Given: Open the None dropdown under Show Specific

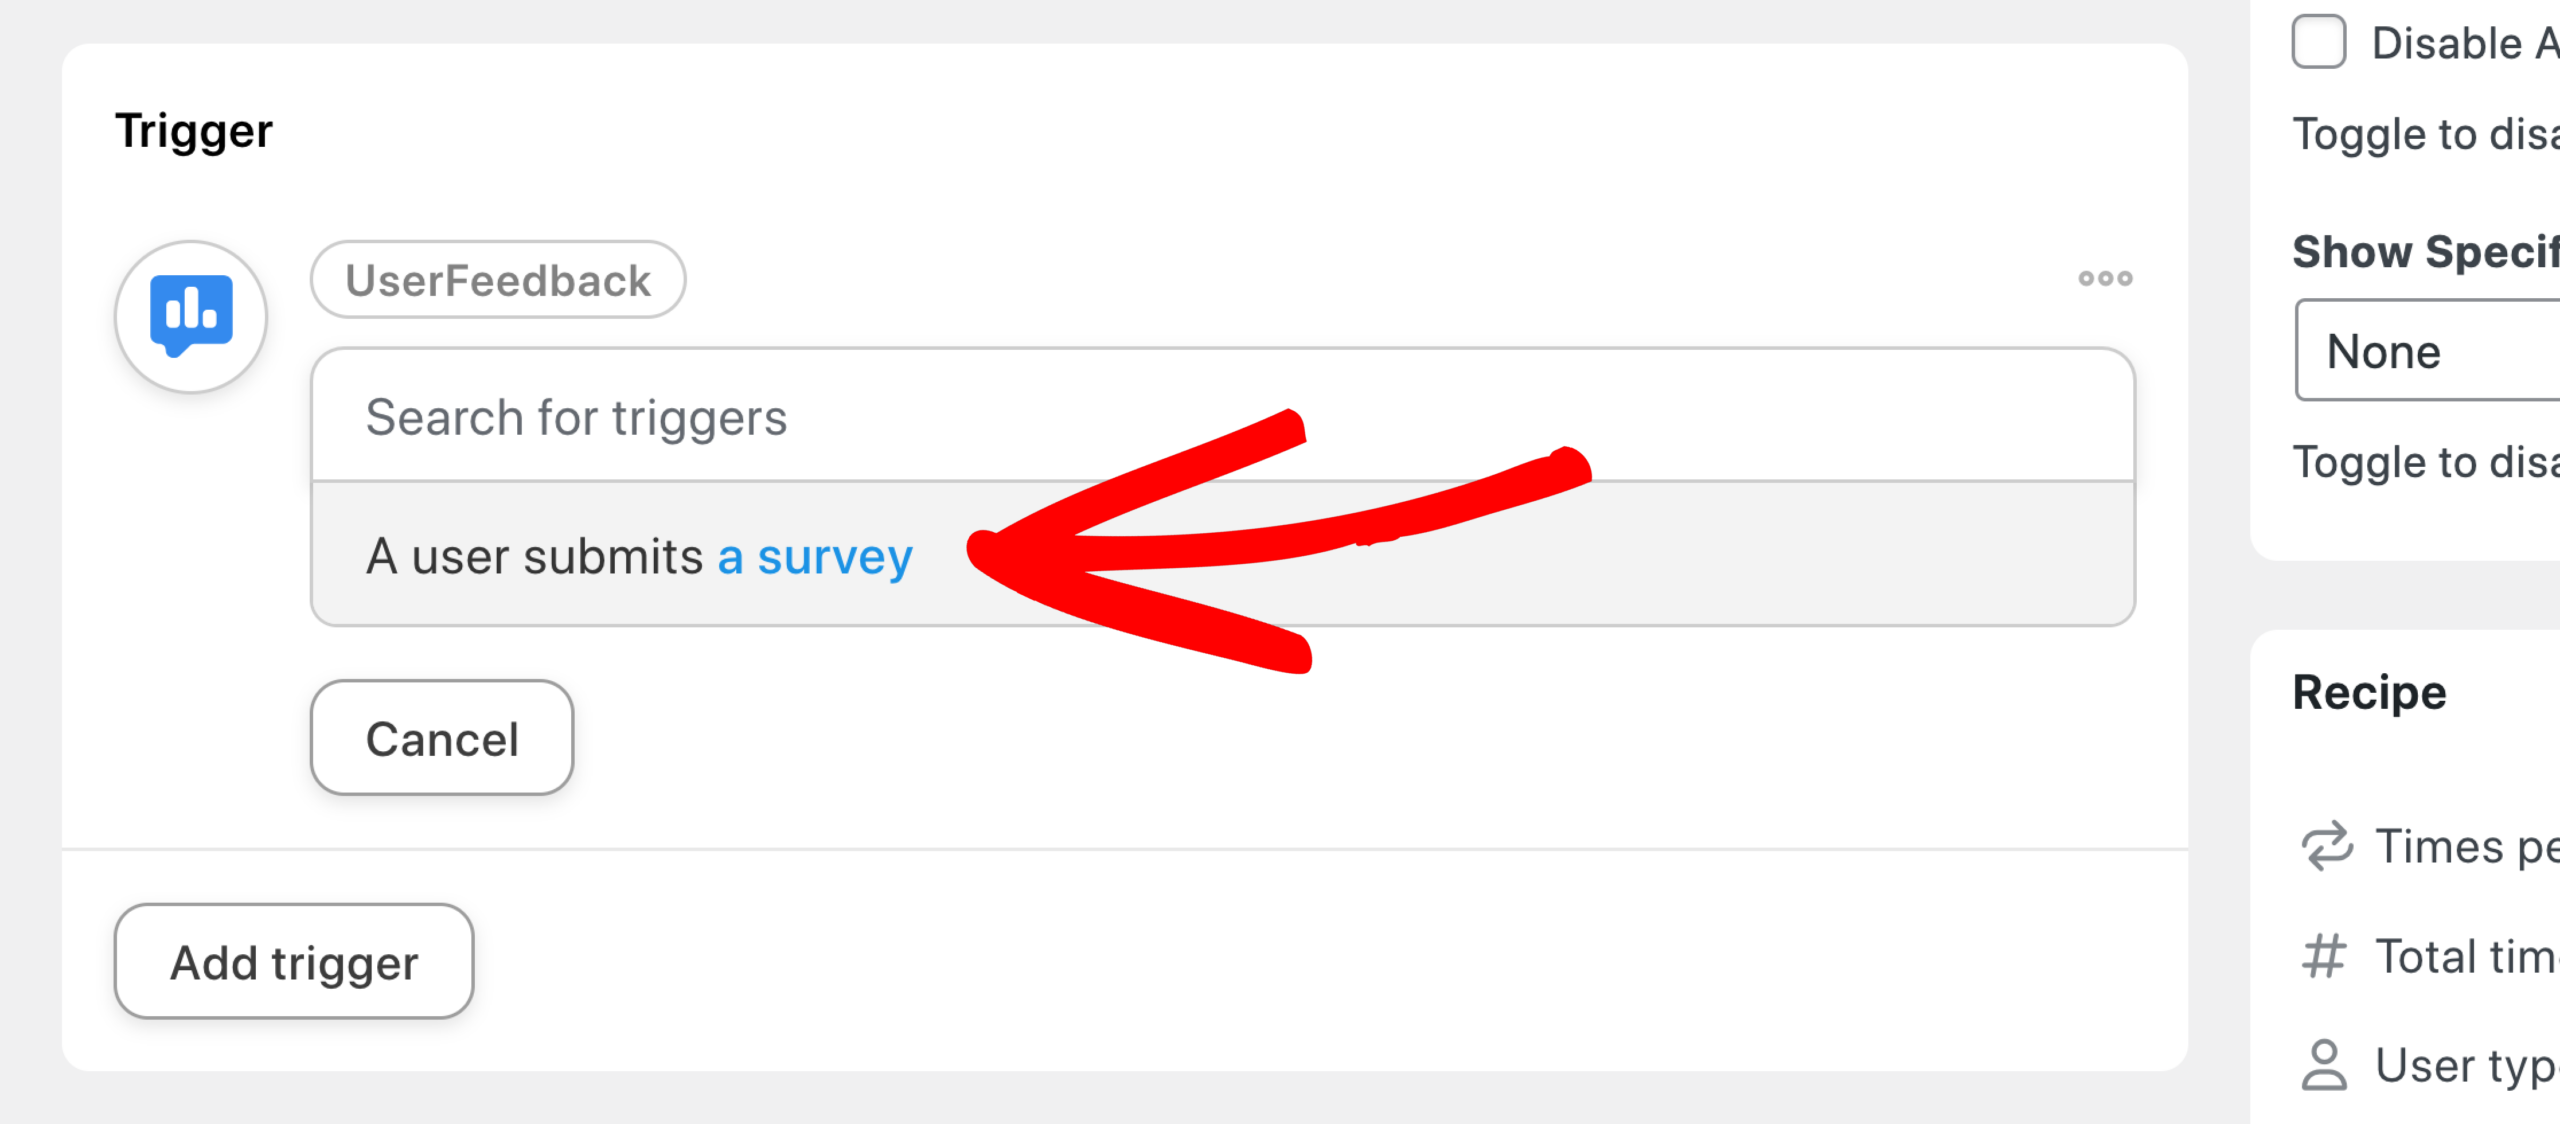Looking at the screenshot, I should (2428, 351).
